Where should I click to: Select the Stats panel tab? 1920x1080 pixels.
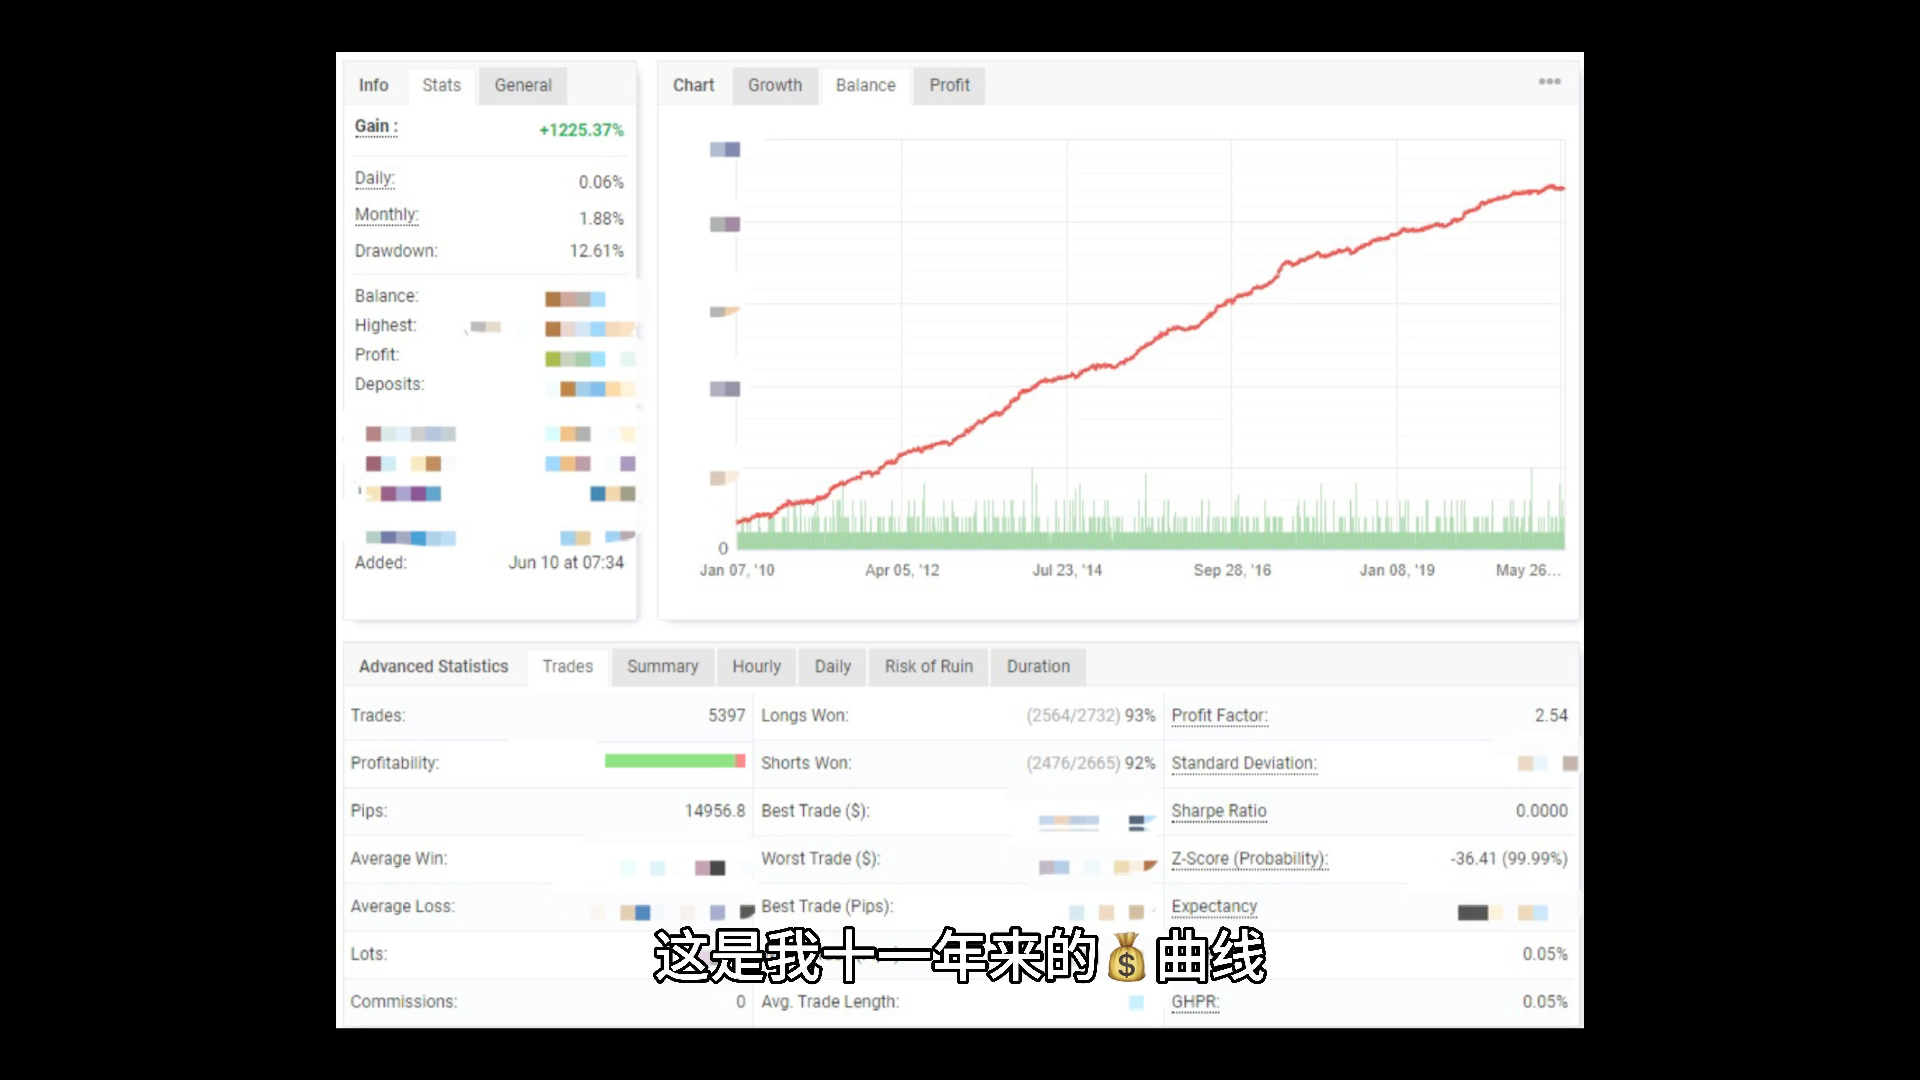[442, 84]
